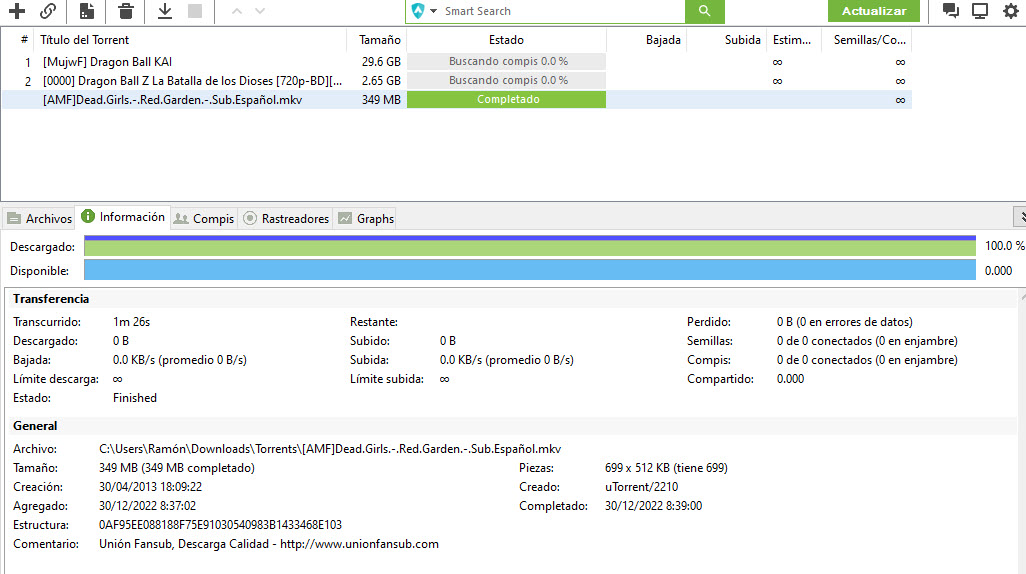The image size is (1026, 574).
Task: Click the General section header
Action: point(35,426)
